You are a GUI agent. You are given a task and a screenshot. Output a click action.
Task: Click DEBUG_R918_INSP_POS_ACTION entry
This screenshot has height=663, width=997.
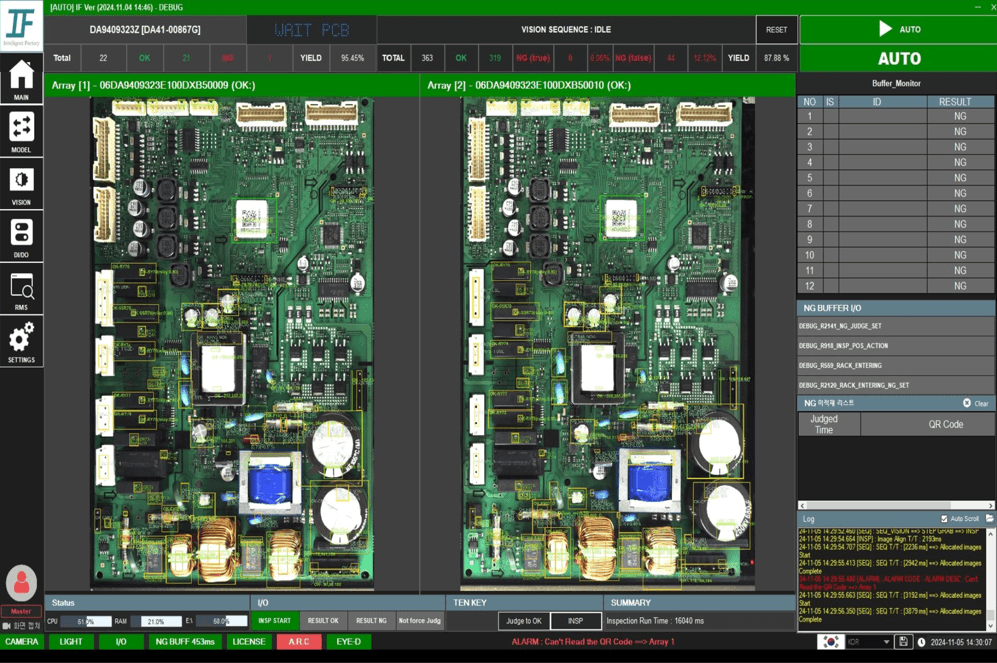pyautogui.click(x=897, y=346)
